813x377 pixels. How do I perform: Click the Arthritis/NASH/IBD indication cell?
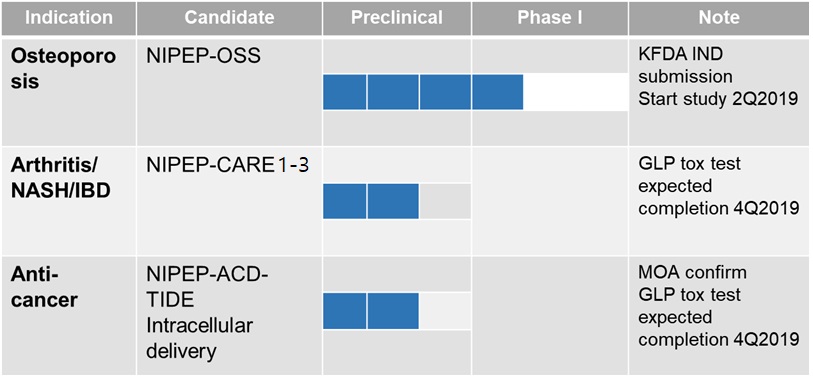pos(68,201)
